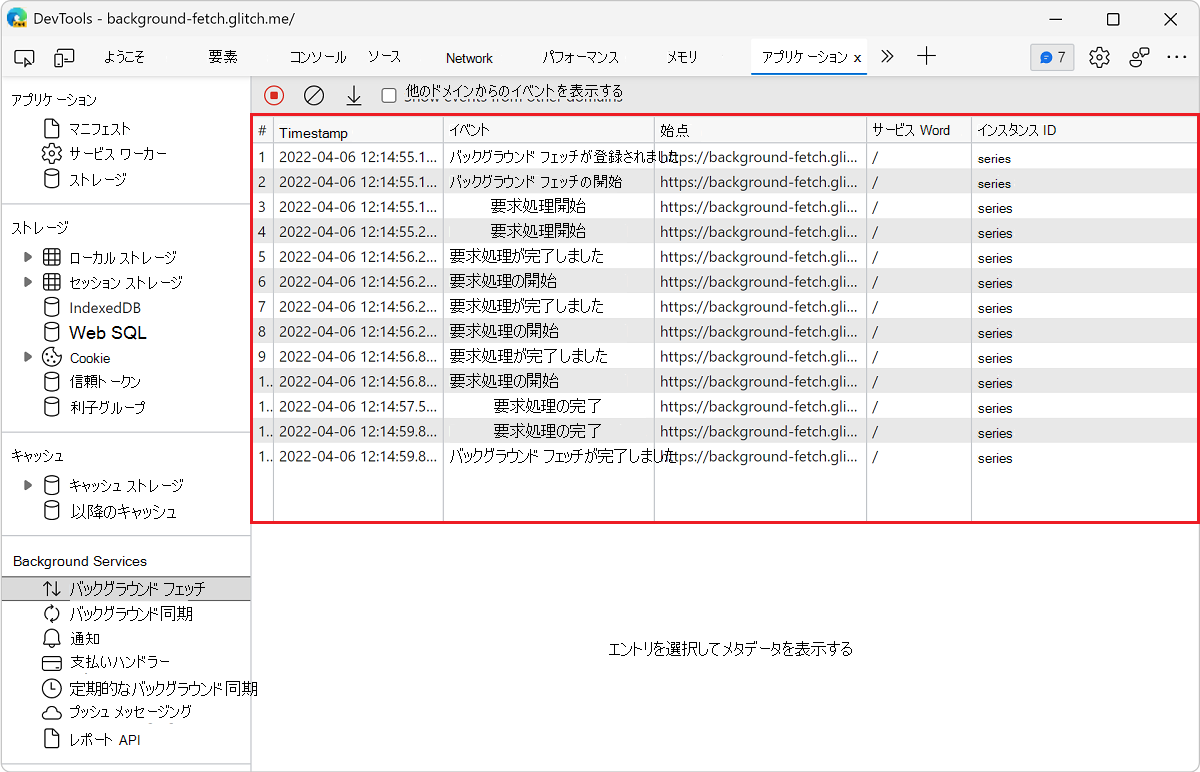Open マニフェスト in the sidebar

coord(99,128)
